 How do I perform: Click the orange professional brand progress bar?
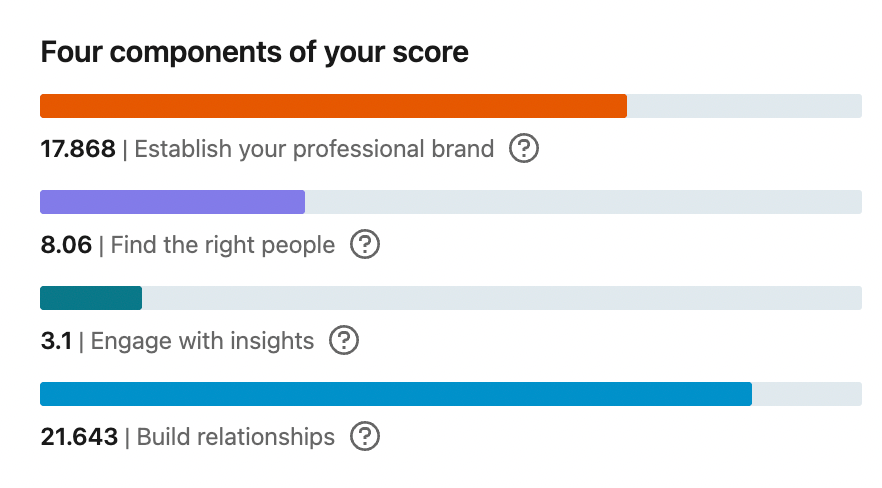(x=333, y=106)
